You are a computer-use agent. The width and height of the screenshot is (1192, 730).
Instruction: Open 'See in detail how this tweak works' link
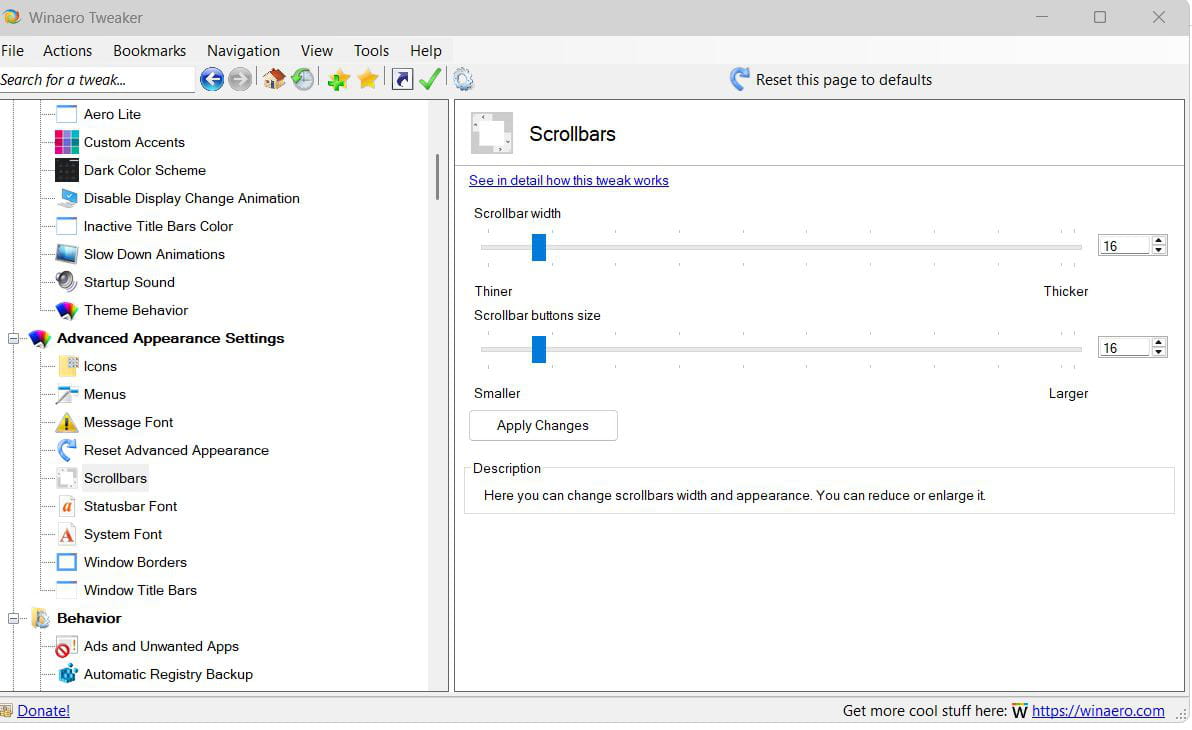569,180
